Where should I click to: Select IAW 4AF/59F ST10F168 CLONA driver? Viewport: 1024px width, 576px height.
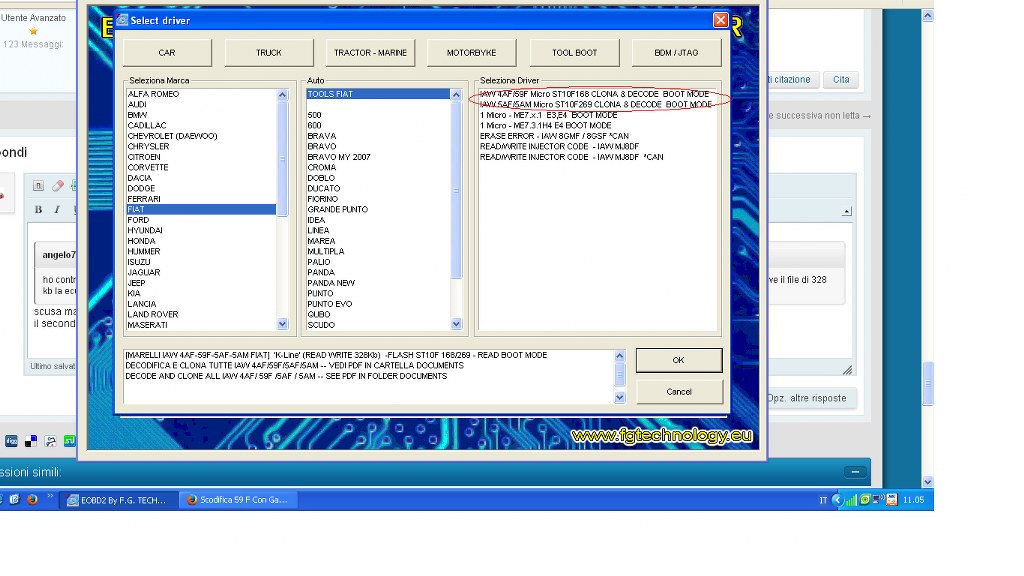click(x=594, y=94)
